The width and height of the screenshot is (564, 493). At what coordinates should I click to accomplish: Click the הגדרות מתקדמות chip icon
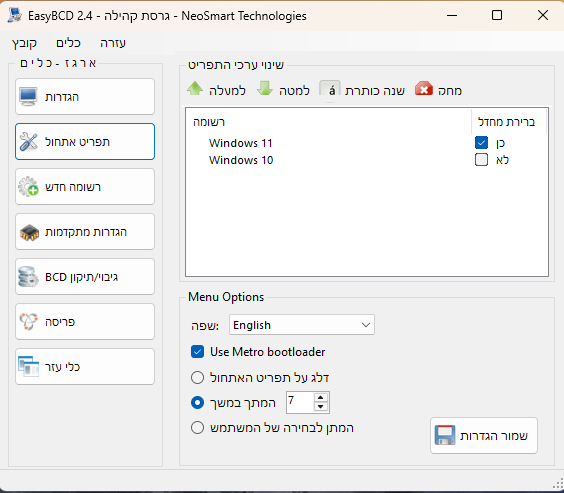coord(29,232)
